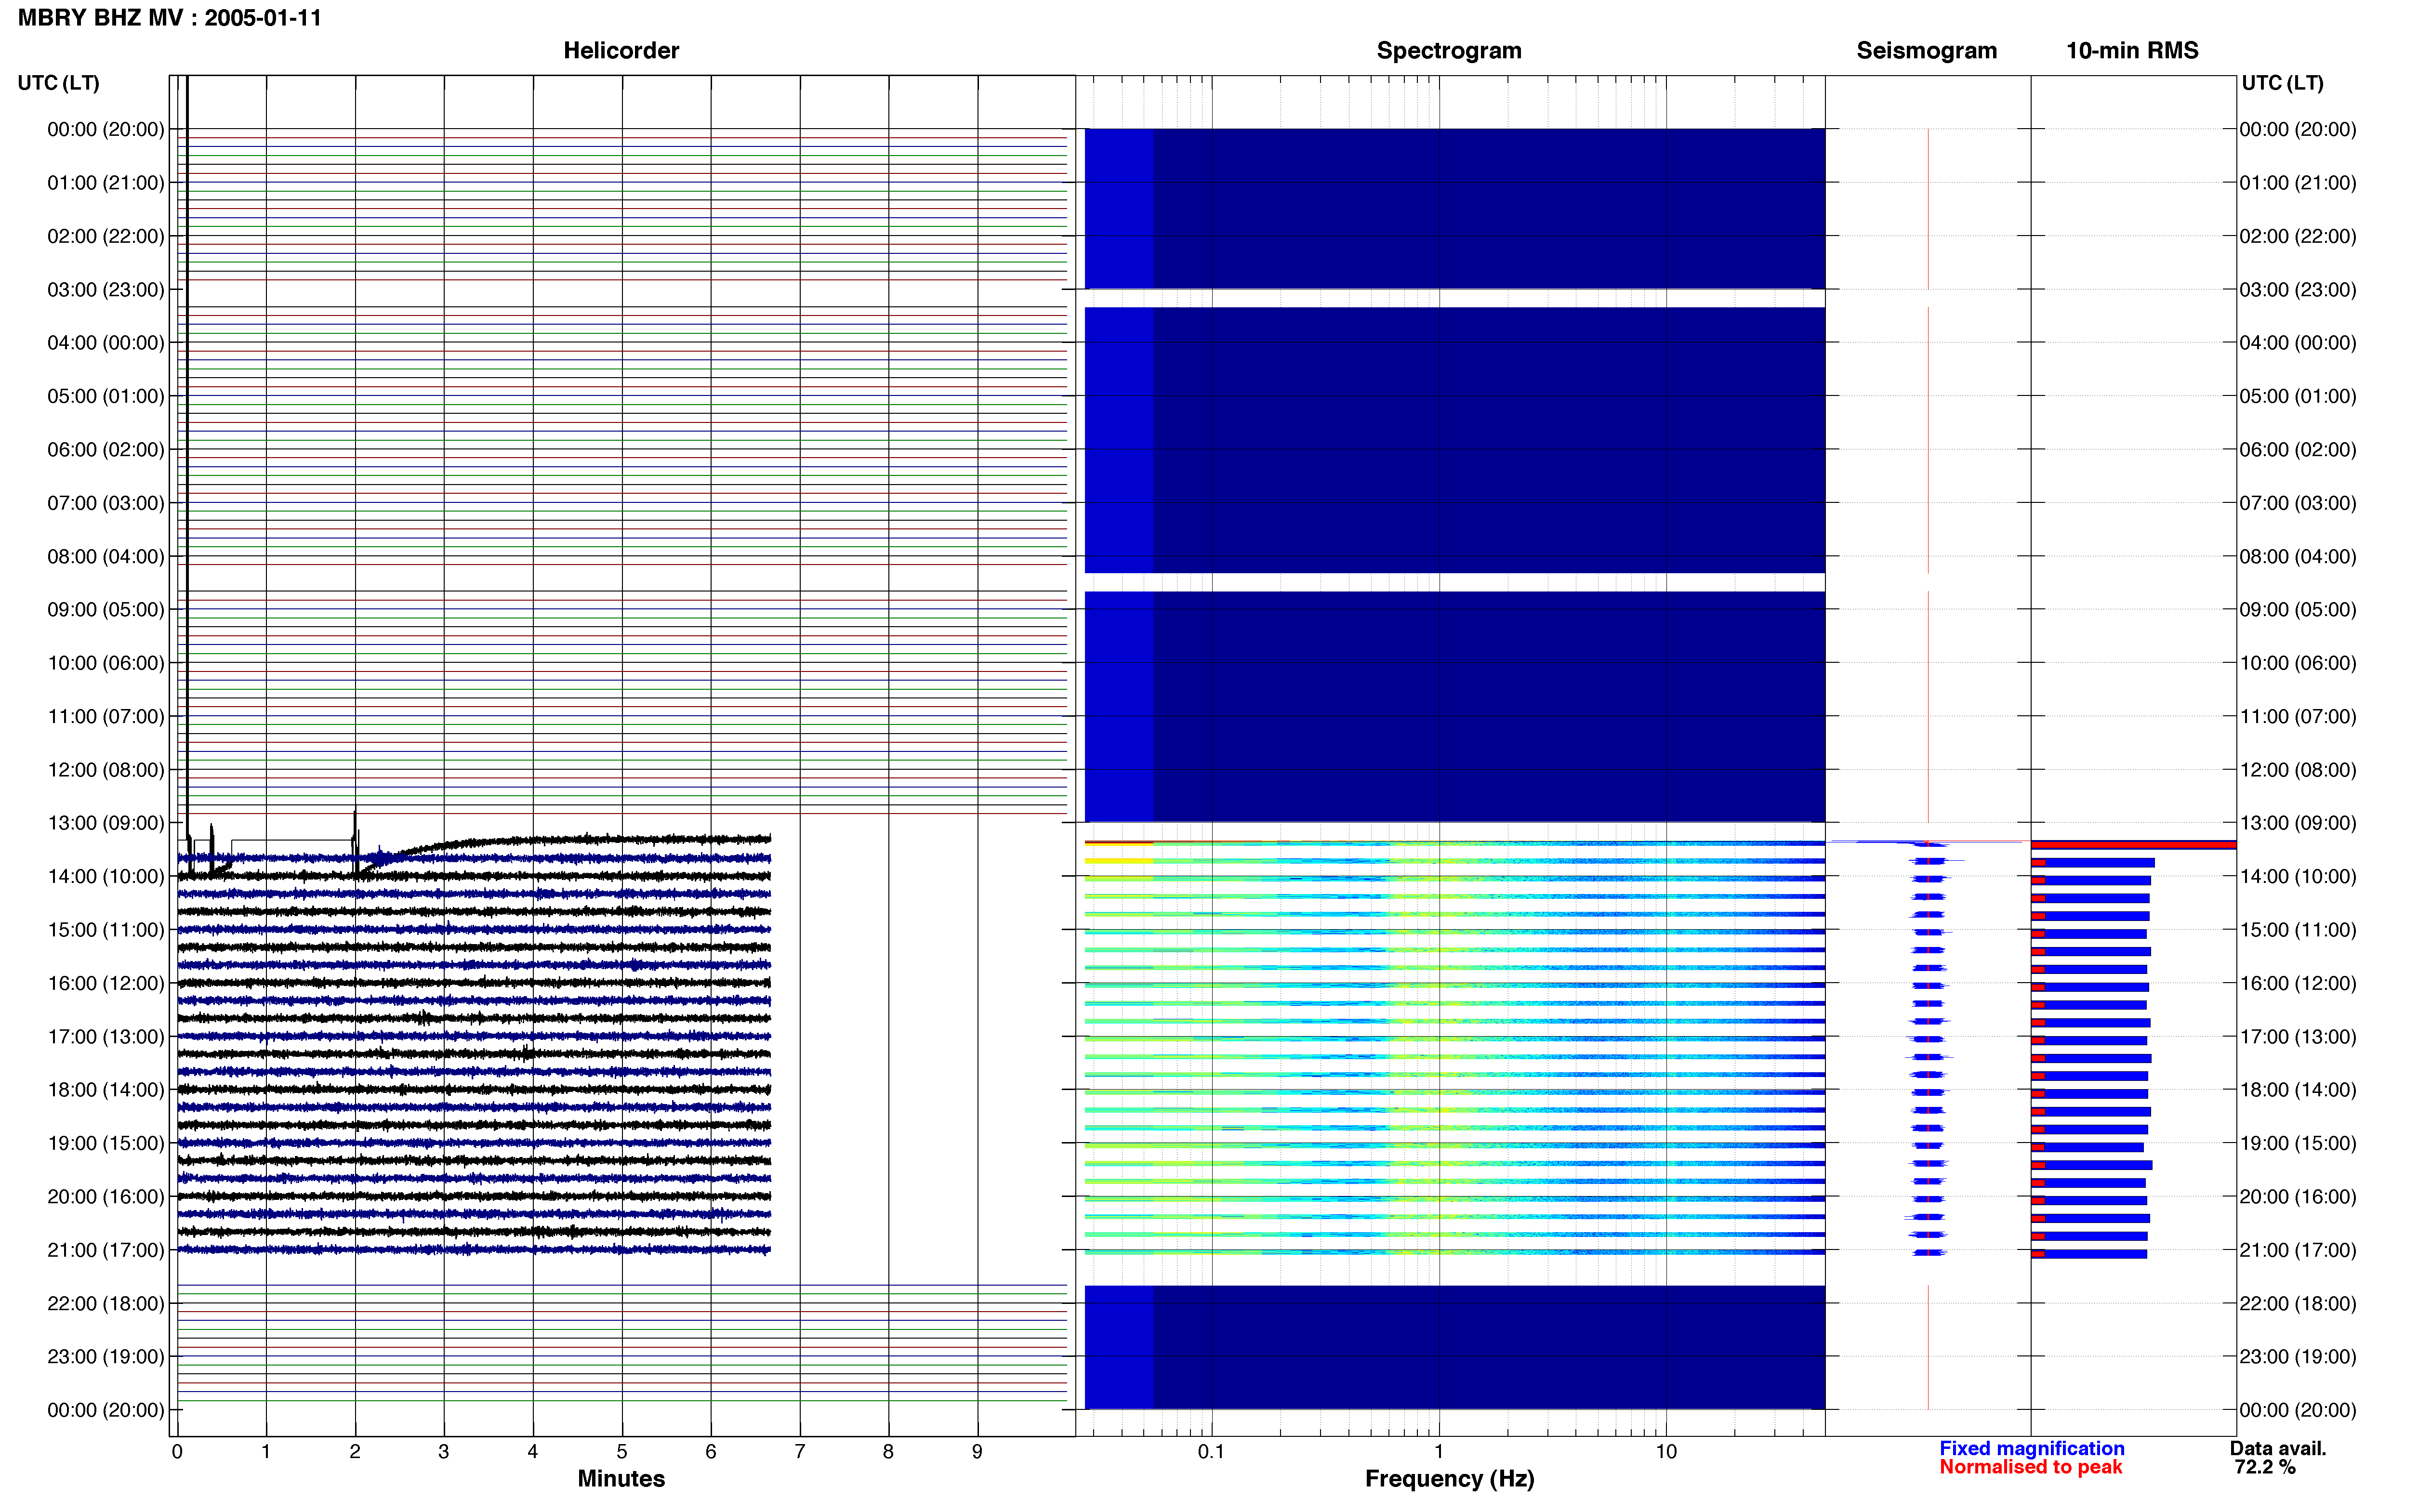2418x1512 pixels.
Task: Click 12:00 (08:00) on the RMS-side time axis
Action: coord(2298,770)
